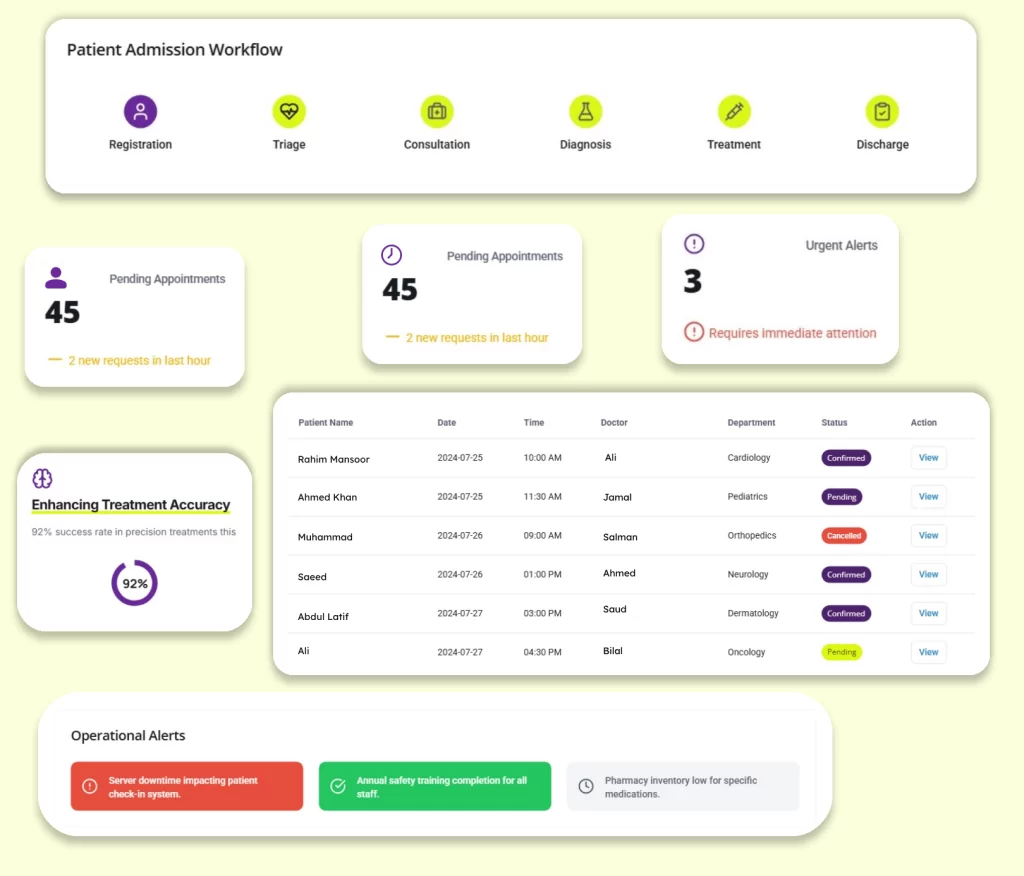The image size is (1024, 876).
Task: Click the checkmark icon in safety training banner
Action: pos(338,786)
